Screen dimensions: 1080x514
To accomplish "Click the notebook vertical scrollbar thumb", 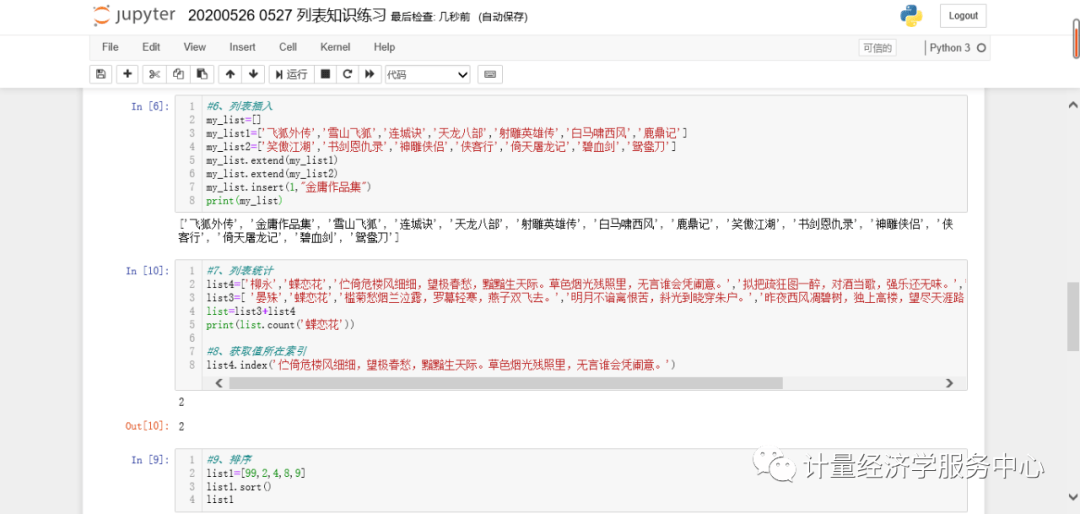I will click(1072, 316).
